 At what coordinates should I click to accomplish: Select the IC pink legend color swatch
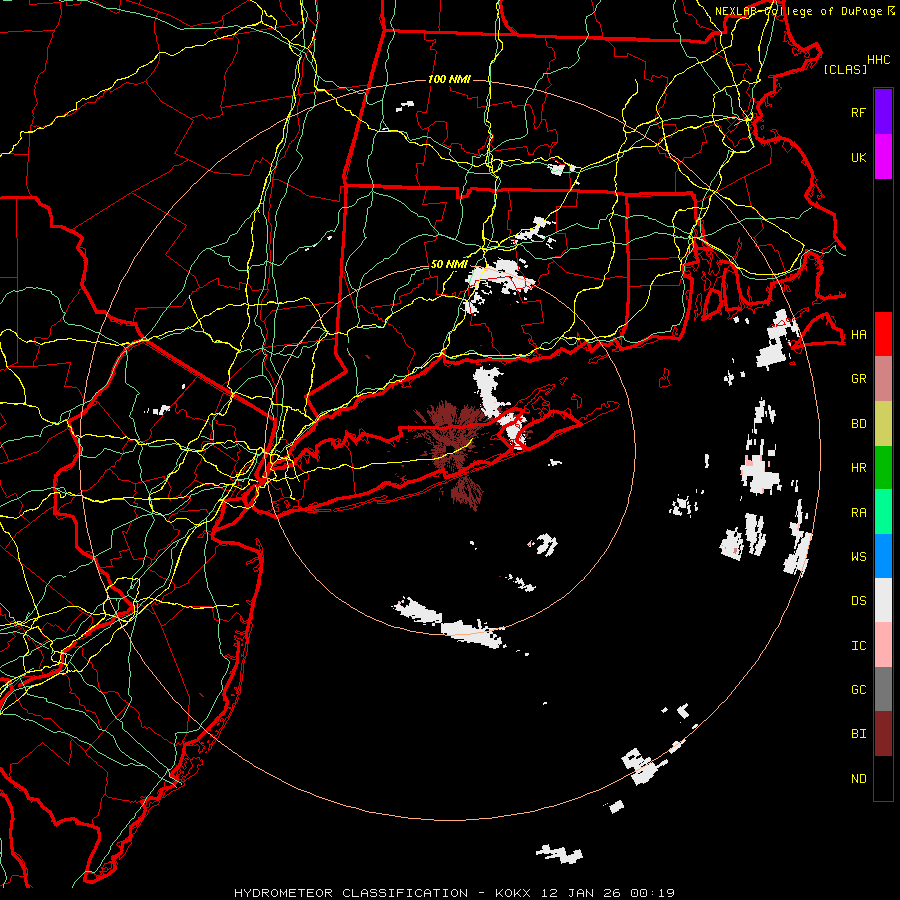(883, 645)
